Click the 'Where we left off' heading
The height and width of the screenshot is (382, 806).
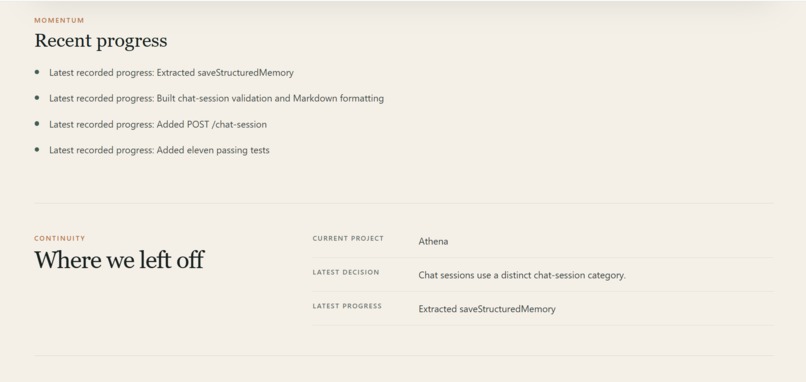point(119,260)
